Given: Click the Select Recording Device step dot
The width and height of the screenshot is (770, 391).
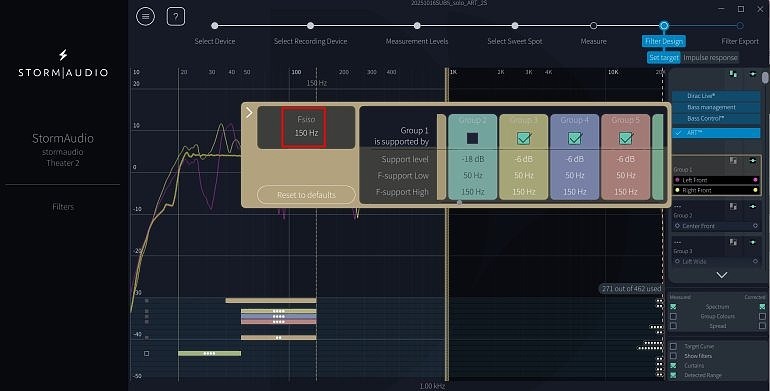Looking at the screenshot, I should (310, 26).
